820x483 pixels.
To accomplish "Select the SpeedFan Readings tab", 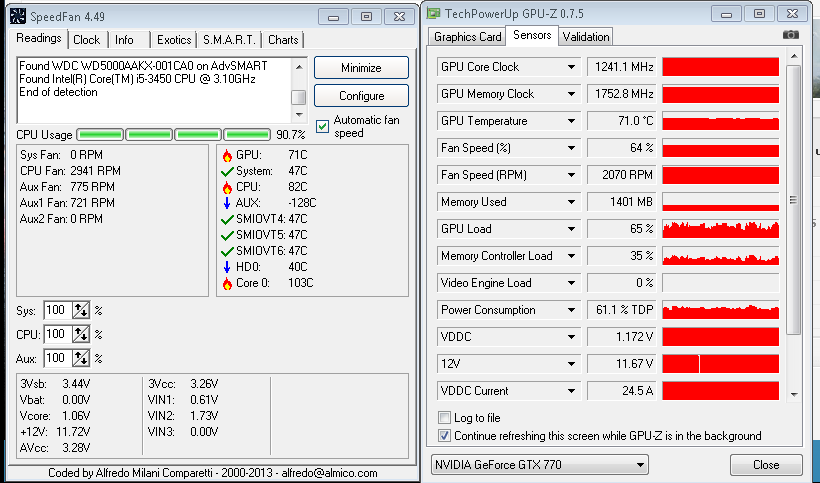I will [39, 39].
